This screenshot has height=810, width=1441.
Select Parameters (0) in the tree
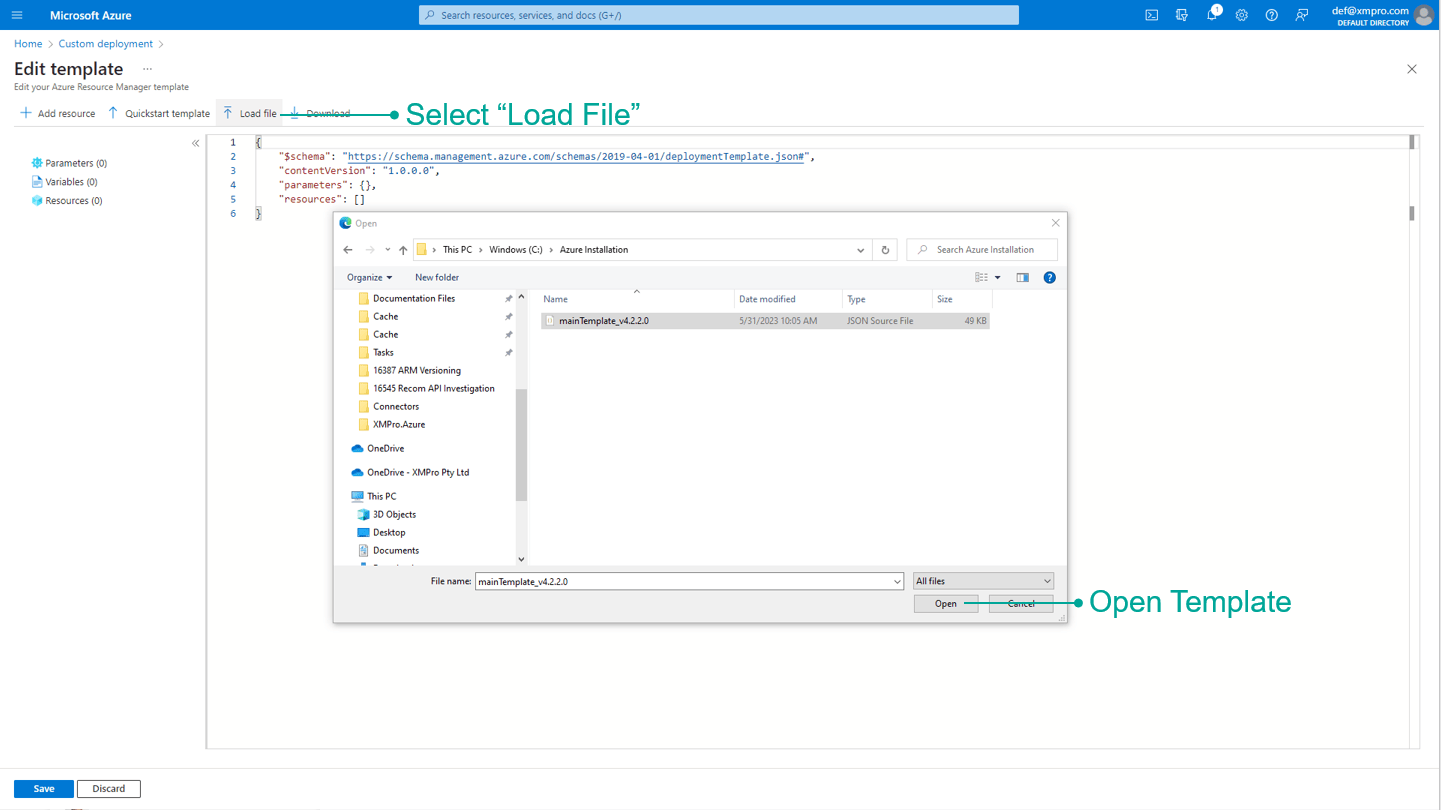pyautogui.click(x=69, y=163)
